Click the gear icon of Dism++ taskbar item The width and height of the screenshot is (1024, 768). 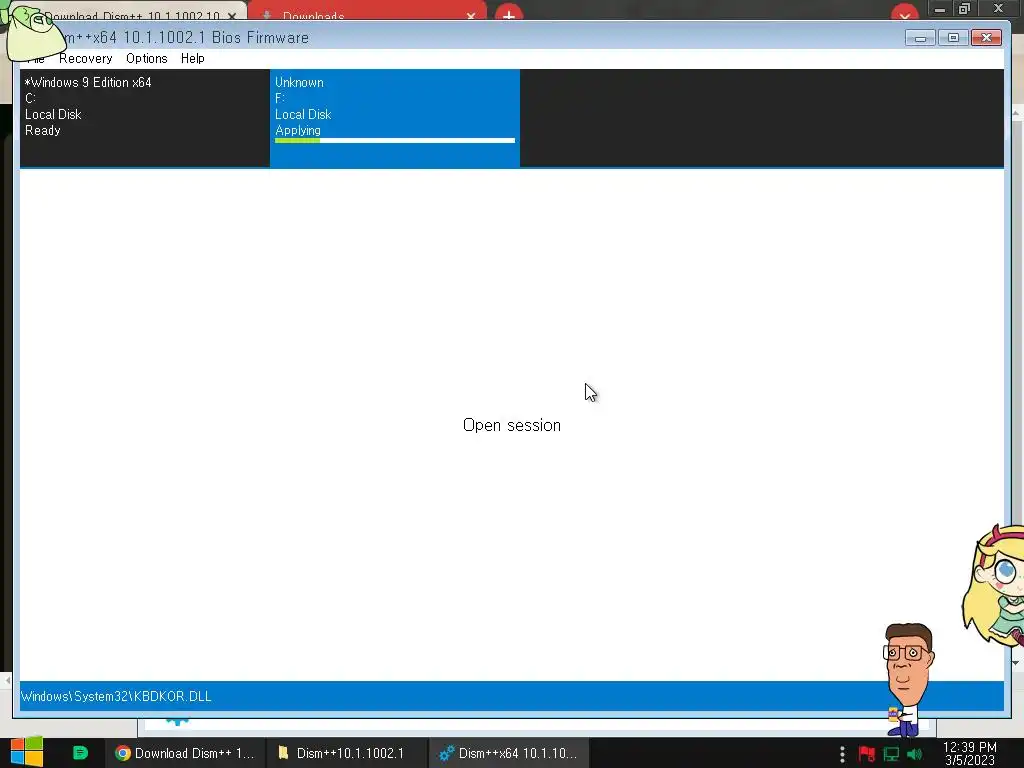click(x=446, y=753)
